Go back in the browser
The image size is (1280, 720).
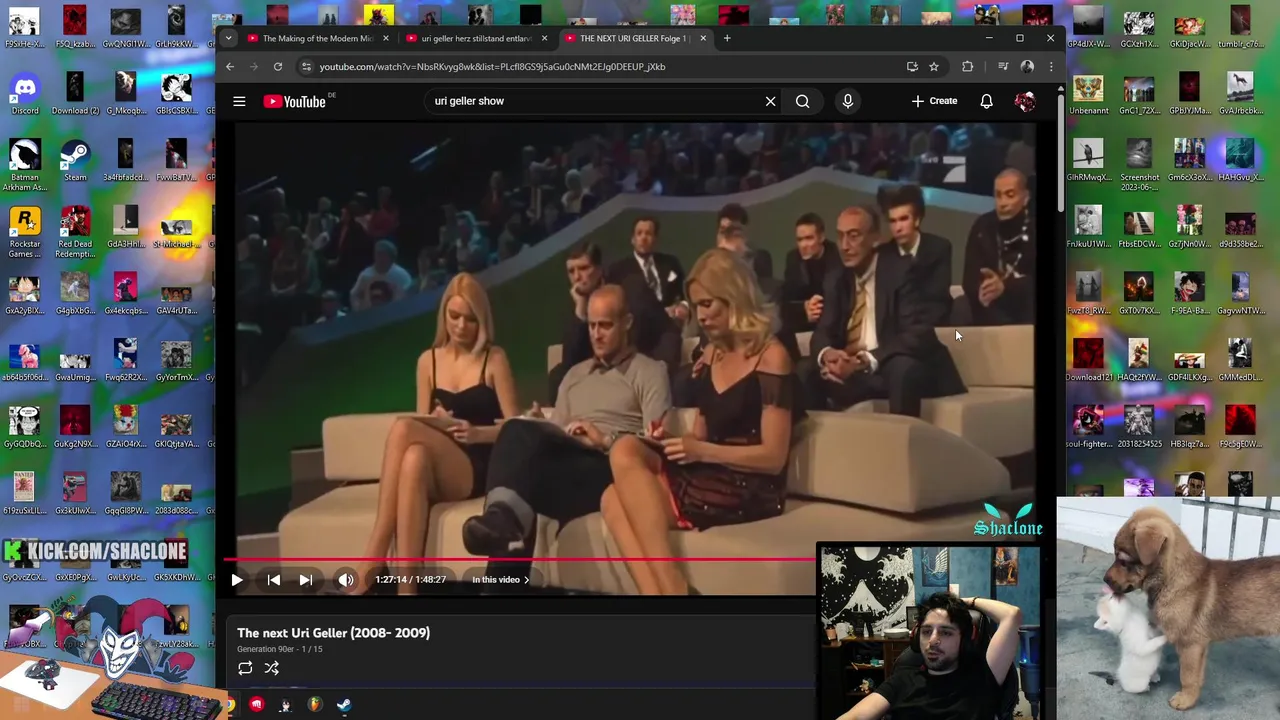click(x=230, y=67)
